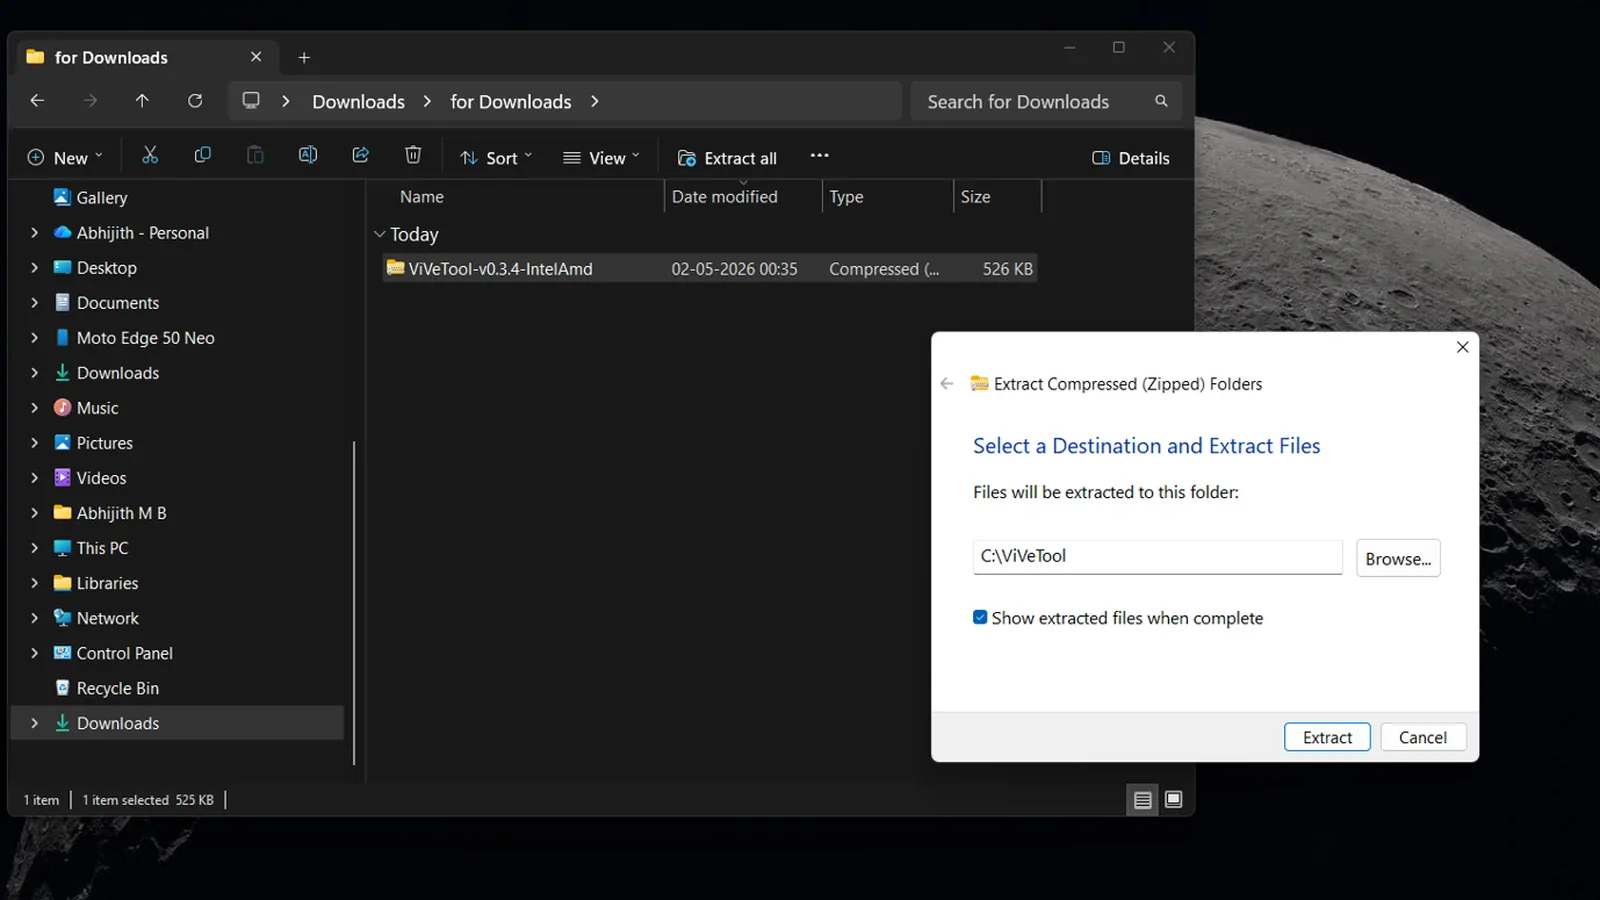This screenshot has height=900, width=1600.
Task: Click 'for Downloads' breadcrumb segment
Action: tap(511, 102)
